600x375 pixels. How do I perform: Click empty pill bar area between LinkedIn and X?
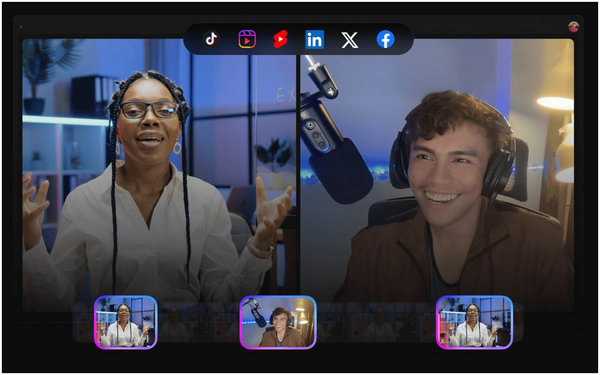coord(333,39)
